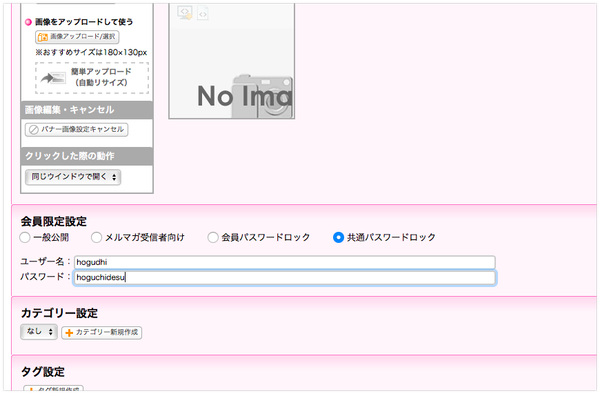Select the upload image radio option
600x394 pixels.
(x=28, y=22)
